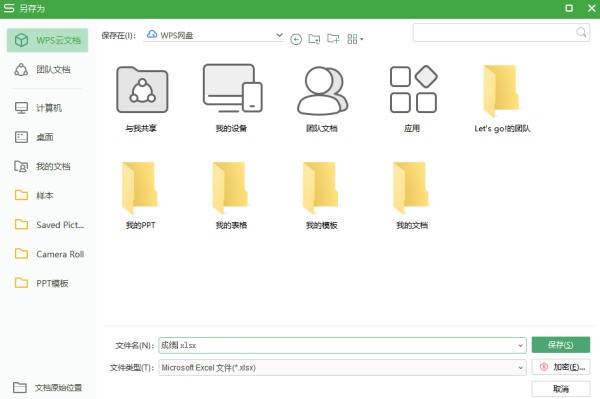
Task: Create a new folder with the toolbar icon
Action: [x=333, y=39]
